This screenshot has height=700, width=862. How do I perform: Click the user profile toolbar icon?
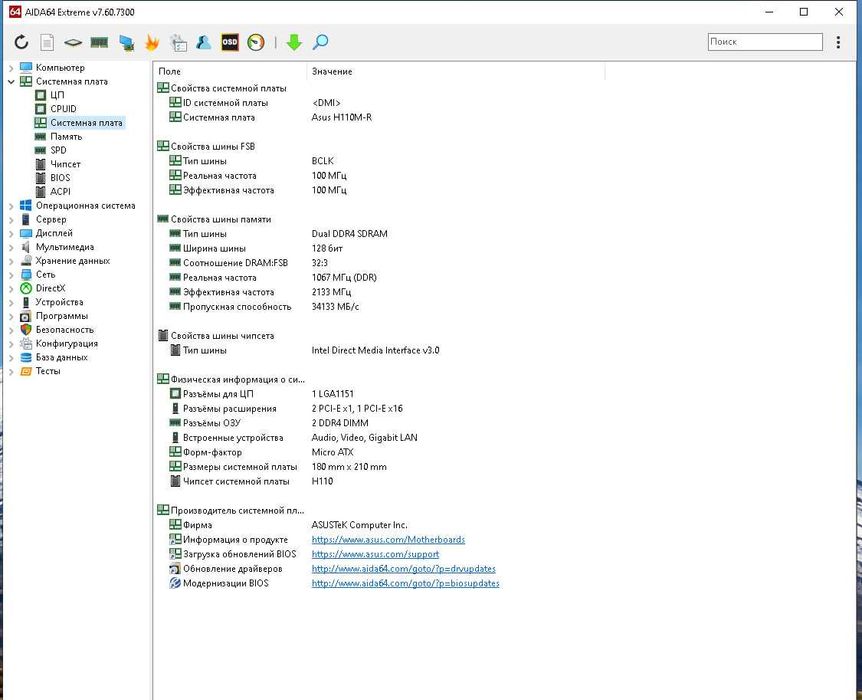tap(204, 42)
